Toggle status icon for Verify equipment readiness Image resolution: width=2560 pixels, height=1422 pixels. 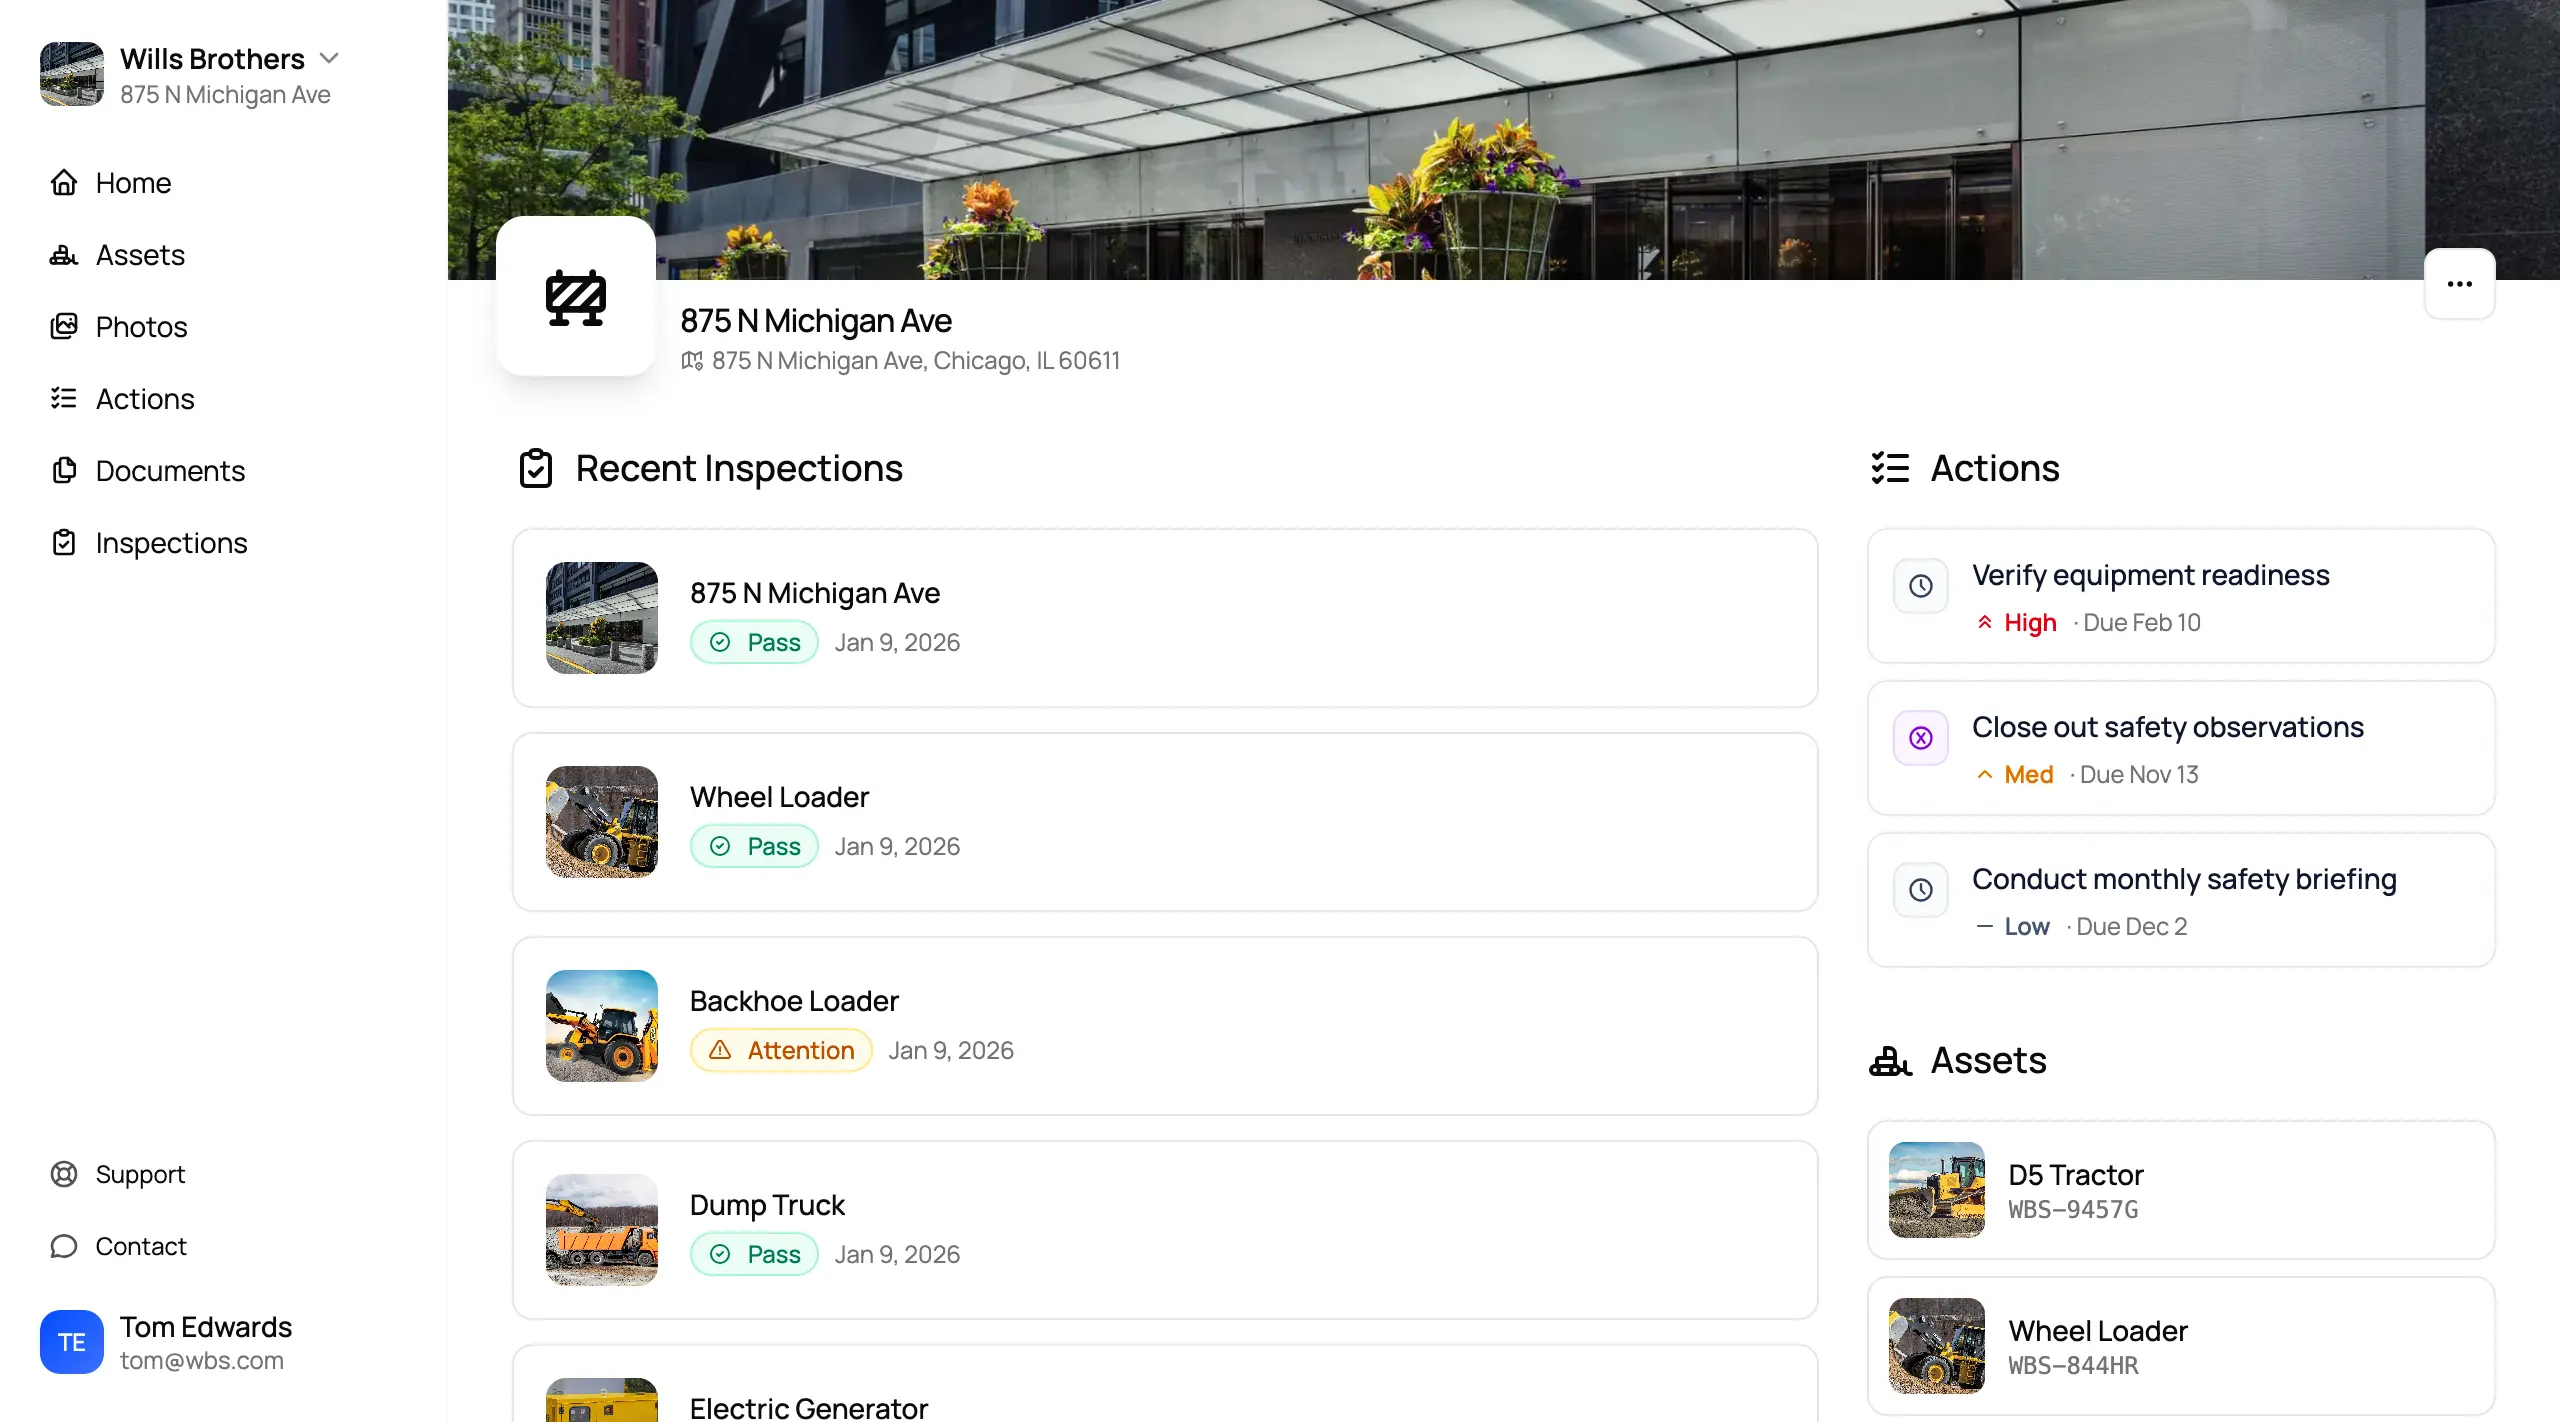pos(1920,586)
